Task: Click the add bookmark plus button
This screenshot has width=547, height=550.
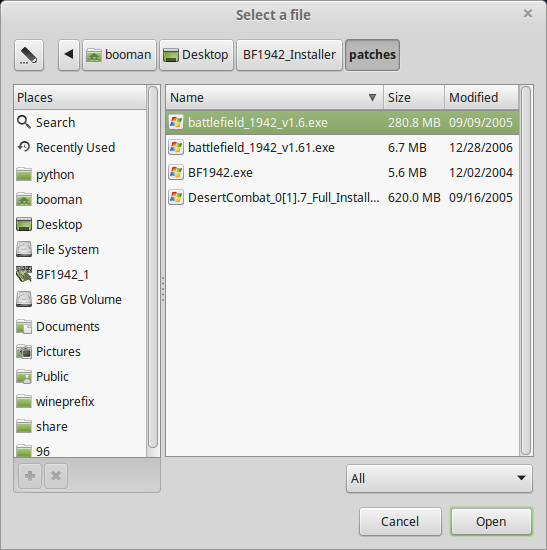Action: click(x=30, y=476)
